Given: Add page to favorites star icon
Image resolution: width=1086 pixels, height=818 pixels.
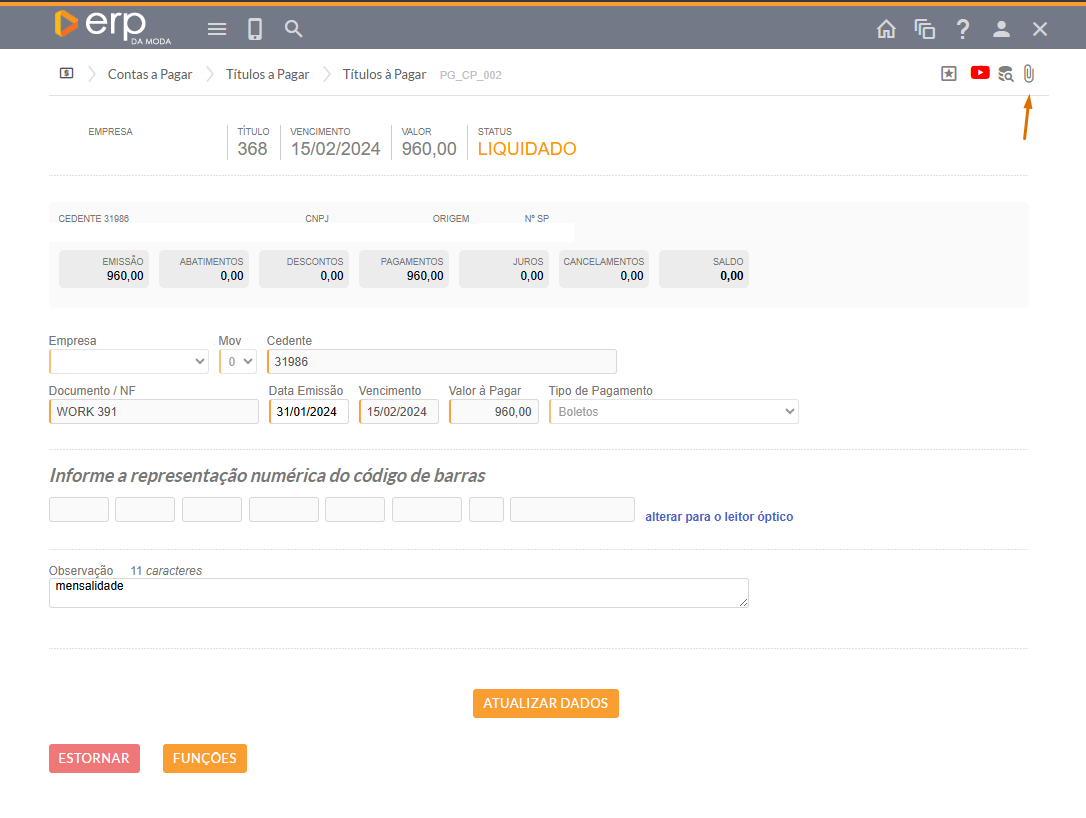Looking at the screenshot, I should pyautogui.click(x=949, y=73).
